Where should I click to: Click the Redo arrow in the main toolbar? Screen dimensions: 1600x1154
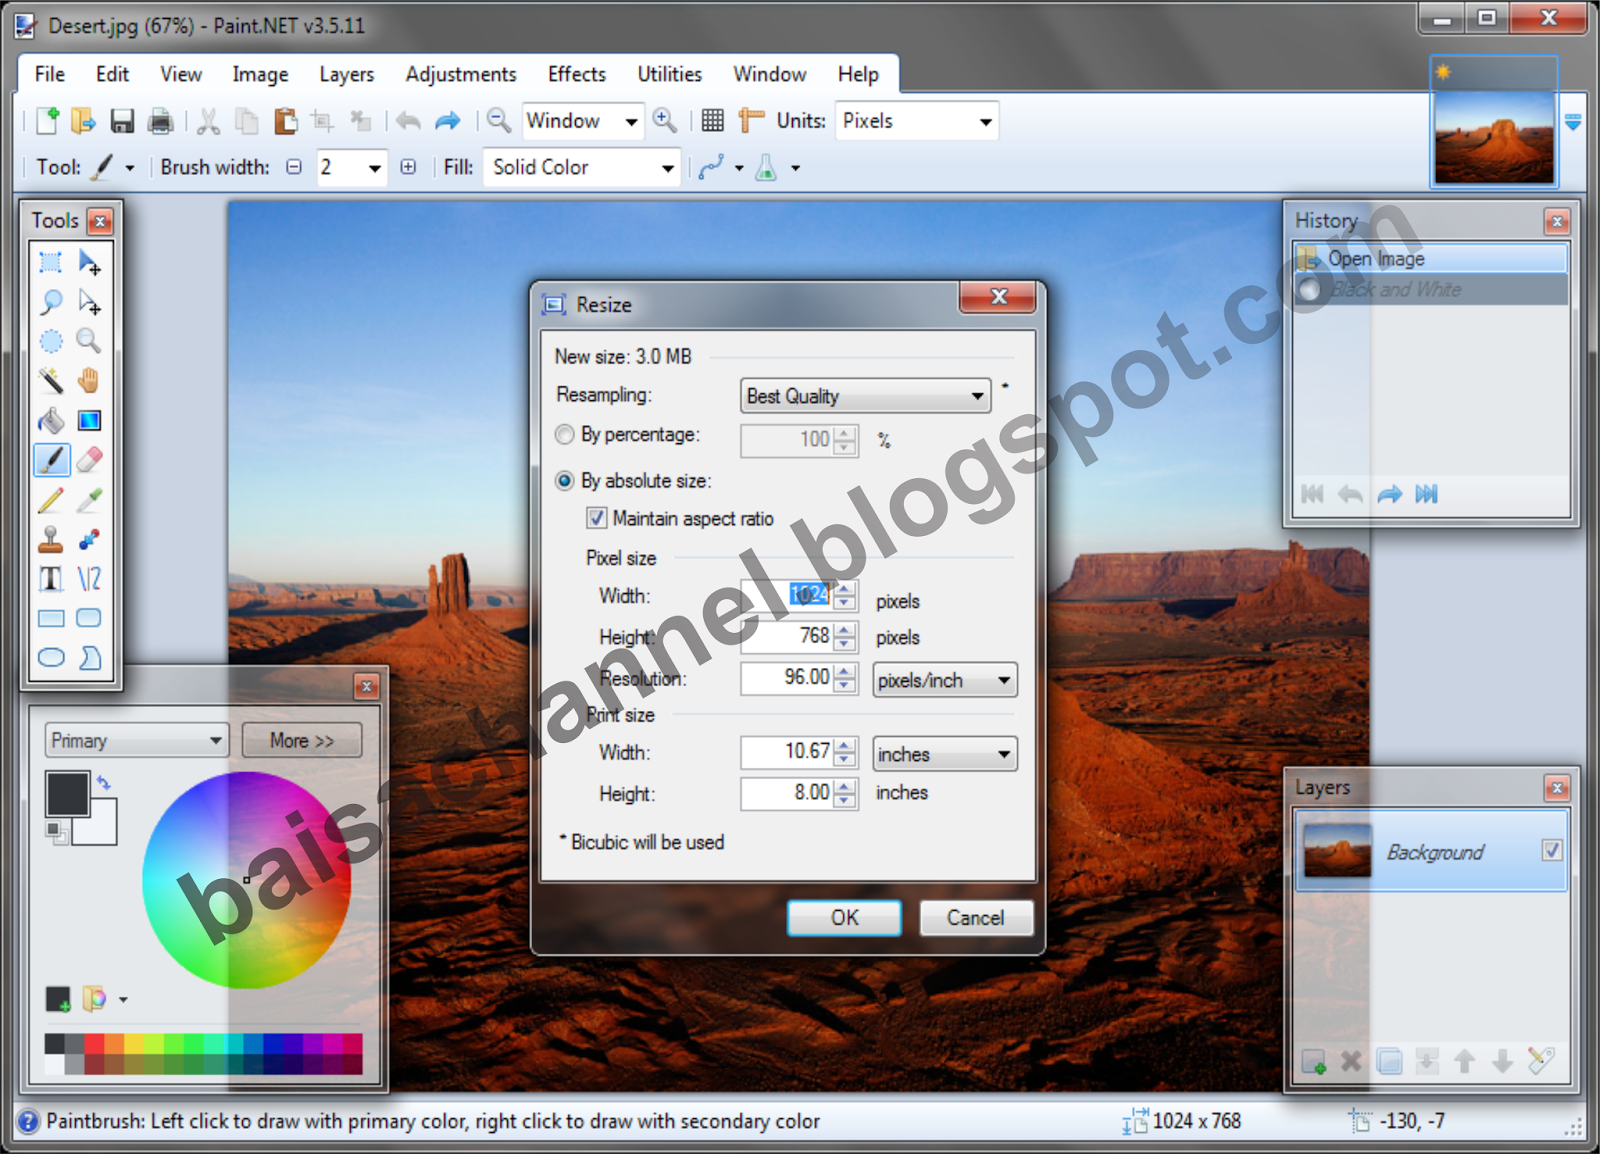point(447,121)
